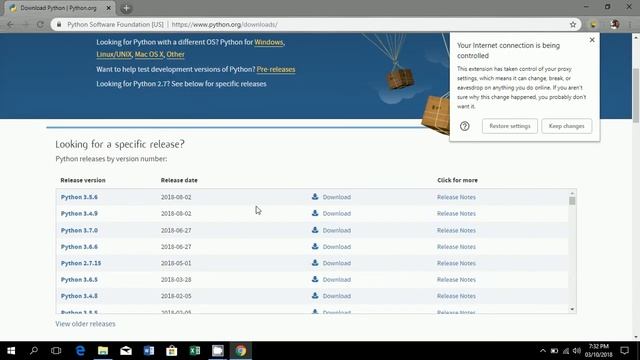640x360 pixels.
Task: Click download icon for Python 3.5.6
Action: point(315,197)
